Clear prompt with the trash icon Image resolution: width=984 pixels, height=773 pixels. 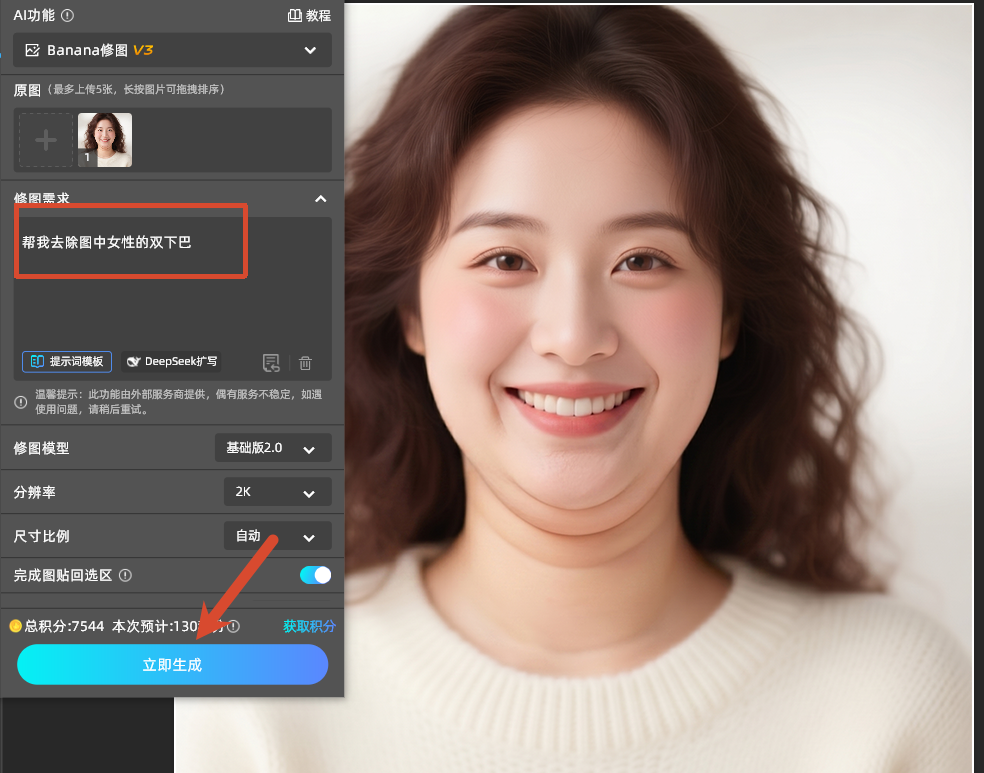point(306,363)
